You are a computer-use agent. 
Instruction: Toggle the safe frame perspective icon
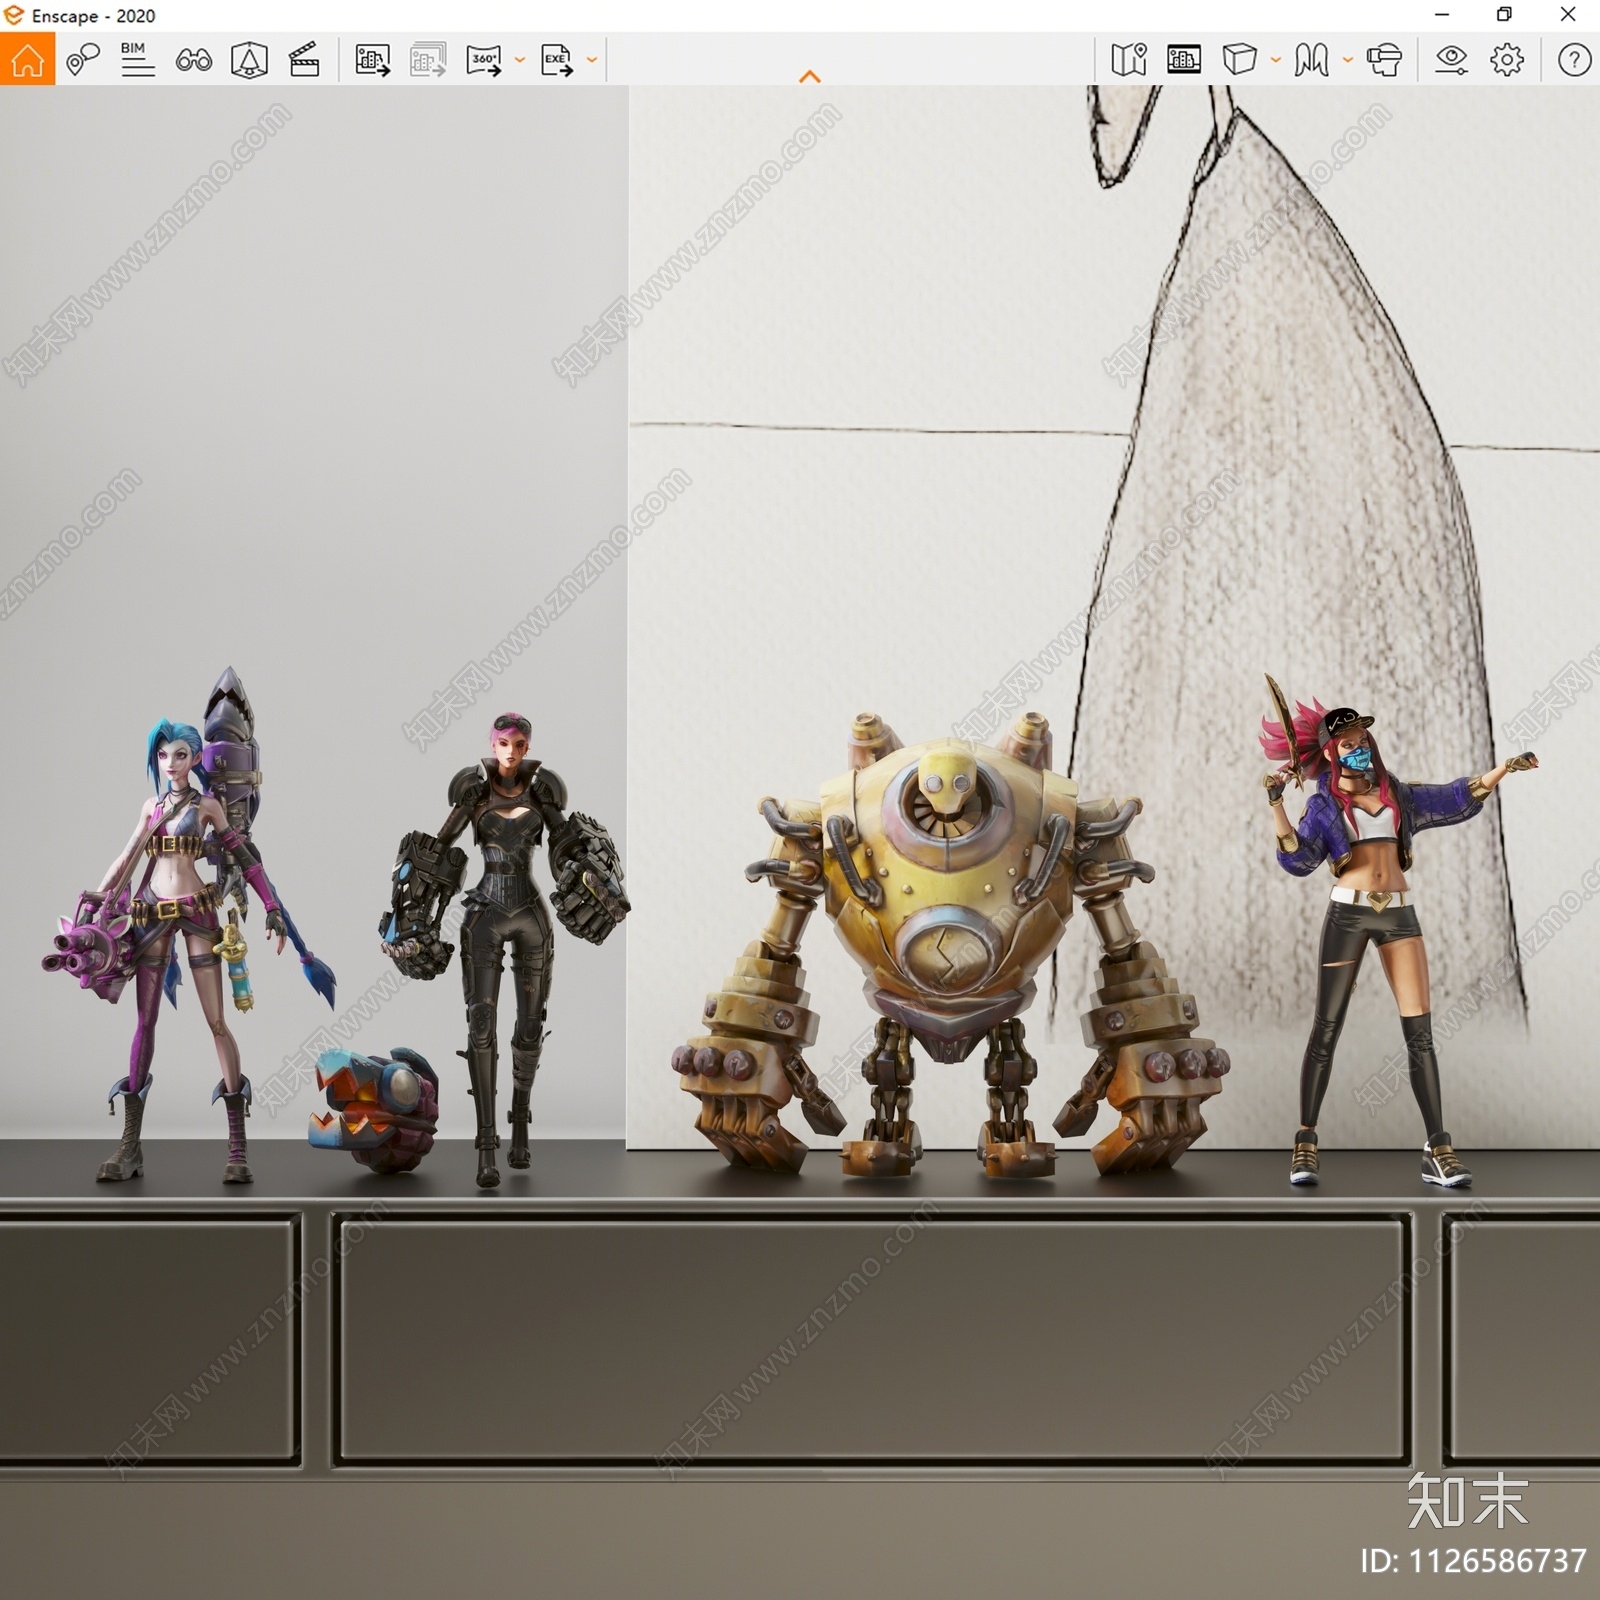(249, 60)
